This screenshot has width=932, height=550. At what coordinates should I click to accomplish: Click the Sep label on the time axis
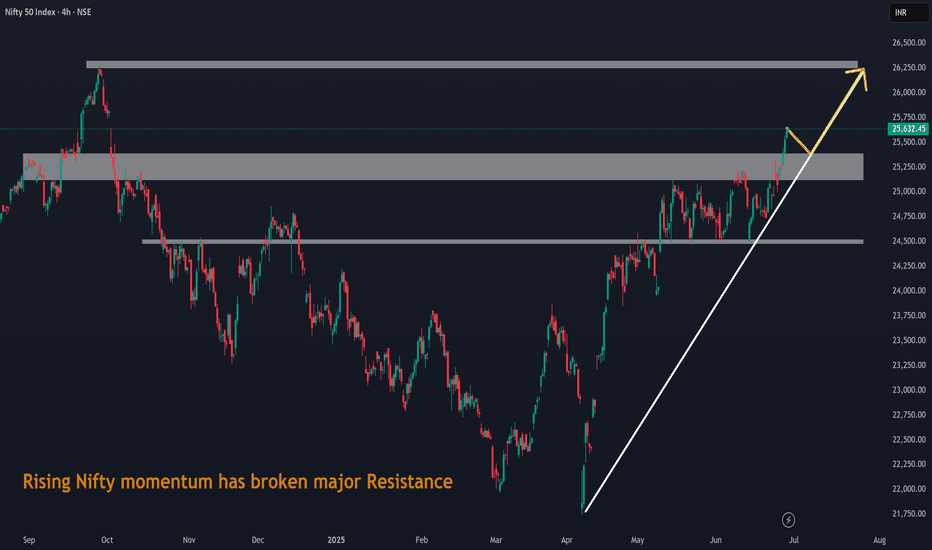click(29, 540)
